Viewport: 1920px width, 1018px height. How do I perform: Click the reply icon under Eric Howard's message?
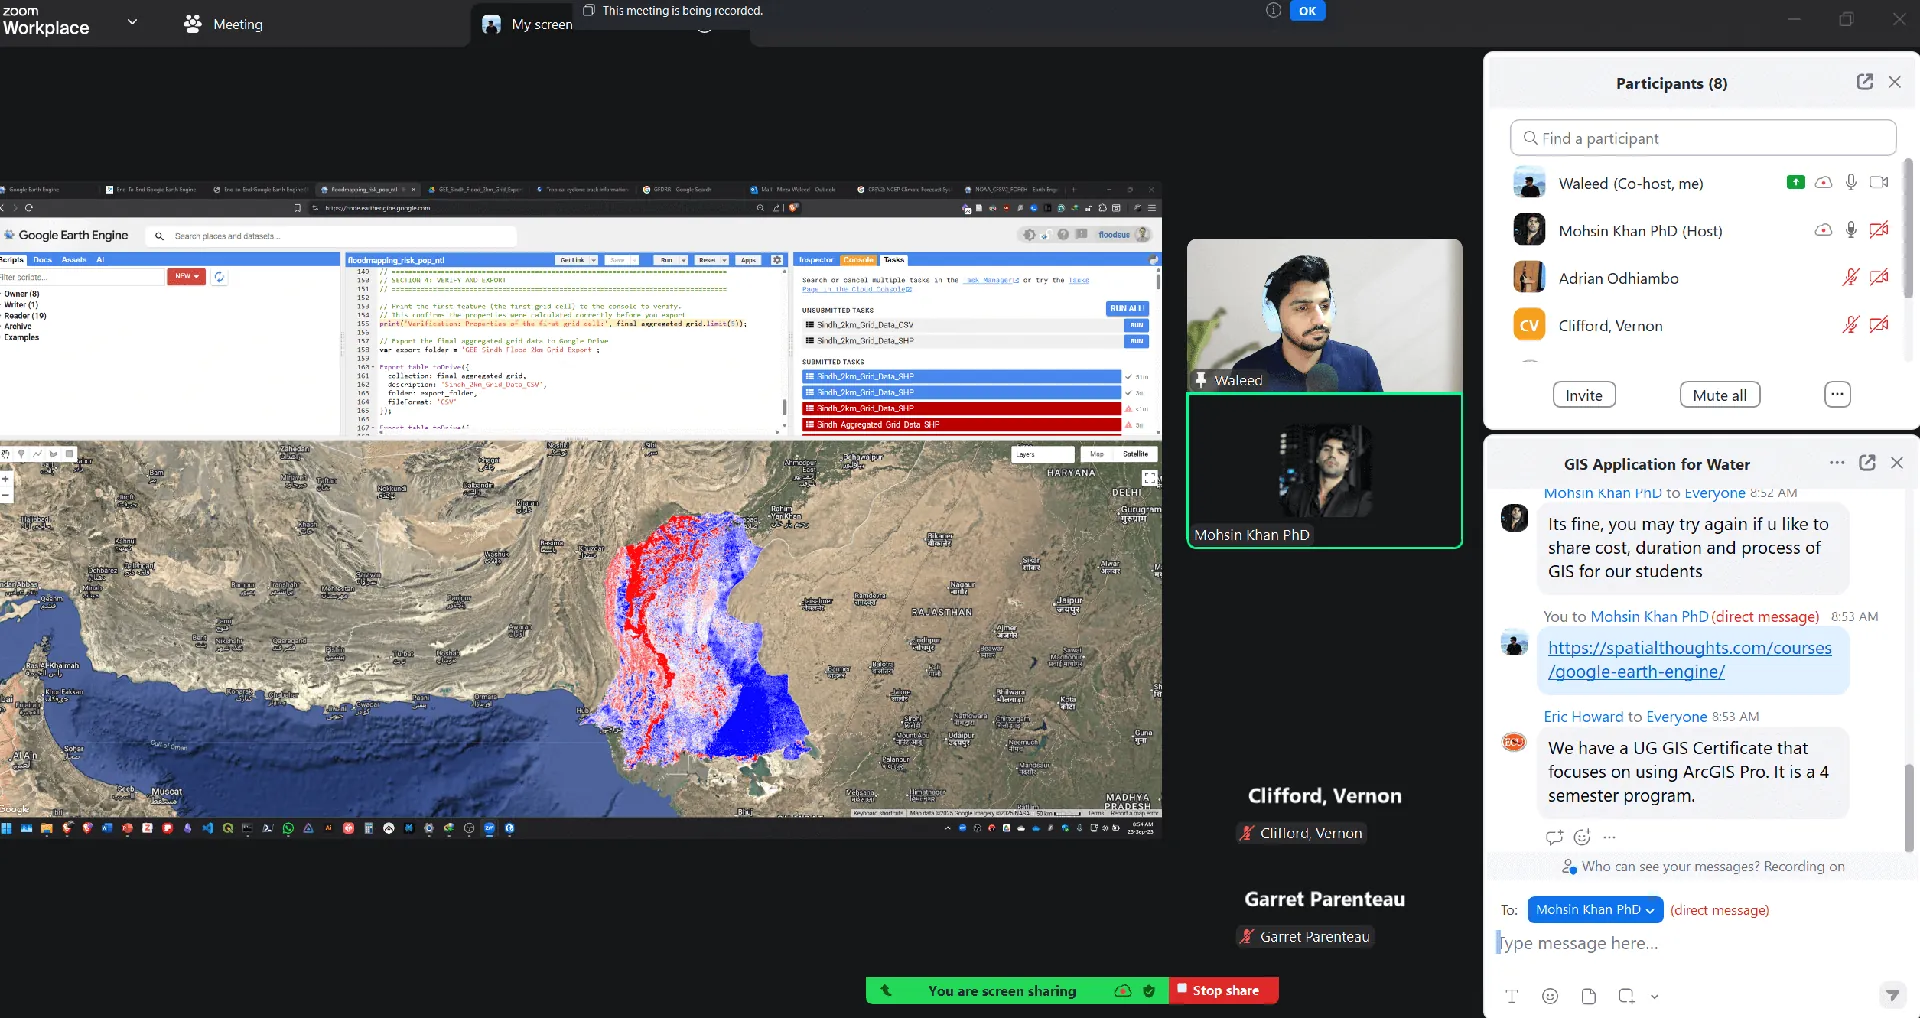pos(1554,837)
